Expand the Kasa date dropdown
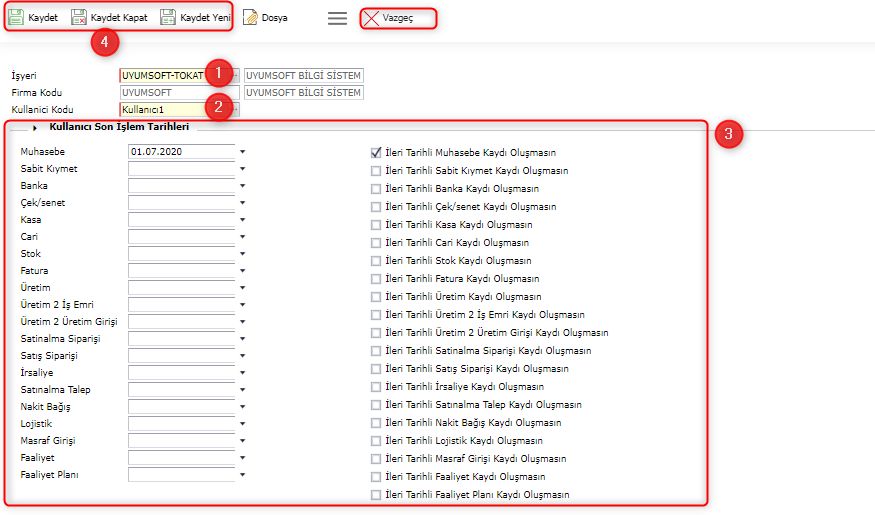The width and height of the screenshot is (875, 515). [242, 220]
